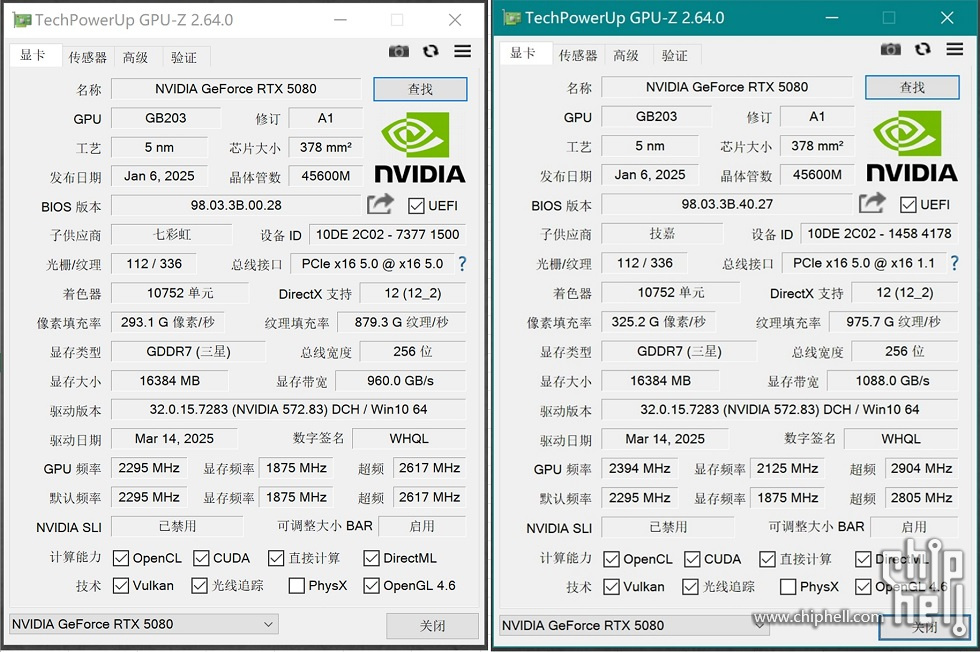Click the BIOS share icon in right window
The image size is (980, 652).
tap(872, 203)
